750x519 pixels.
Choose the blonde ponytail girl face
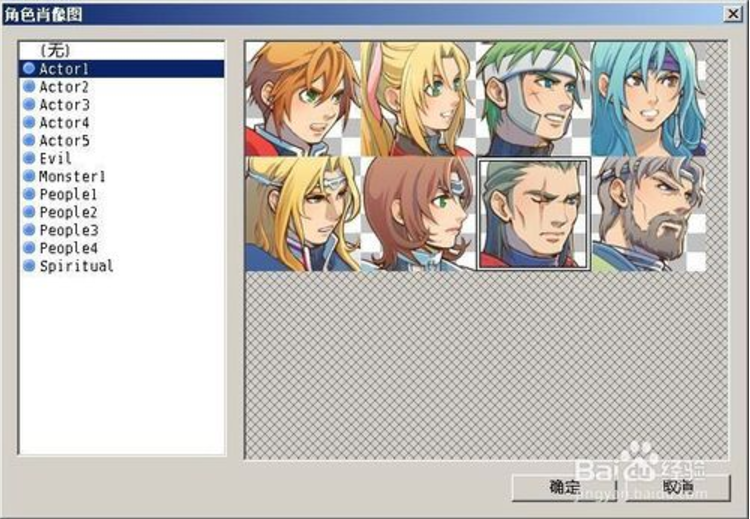coord(418,99)
